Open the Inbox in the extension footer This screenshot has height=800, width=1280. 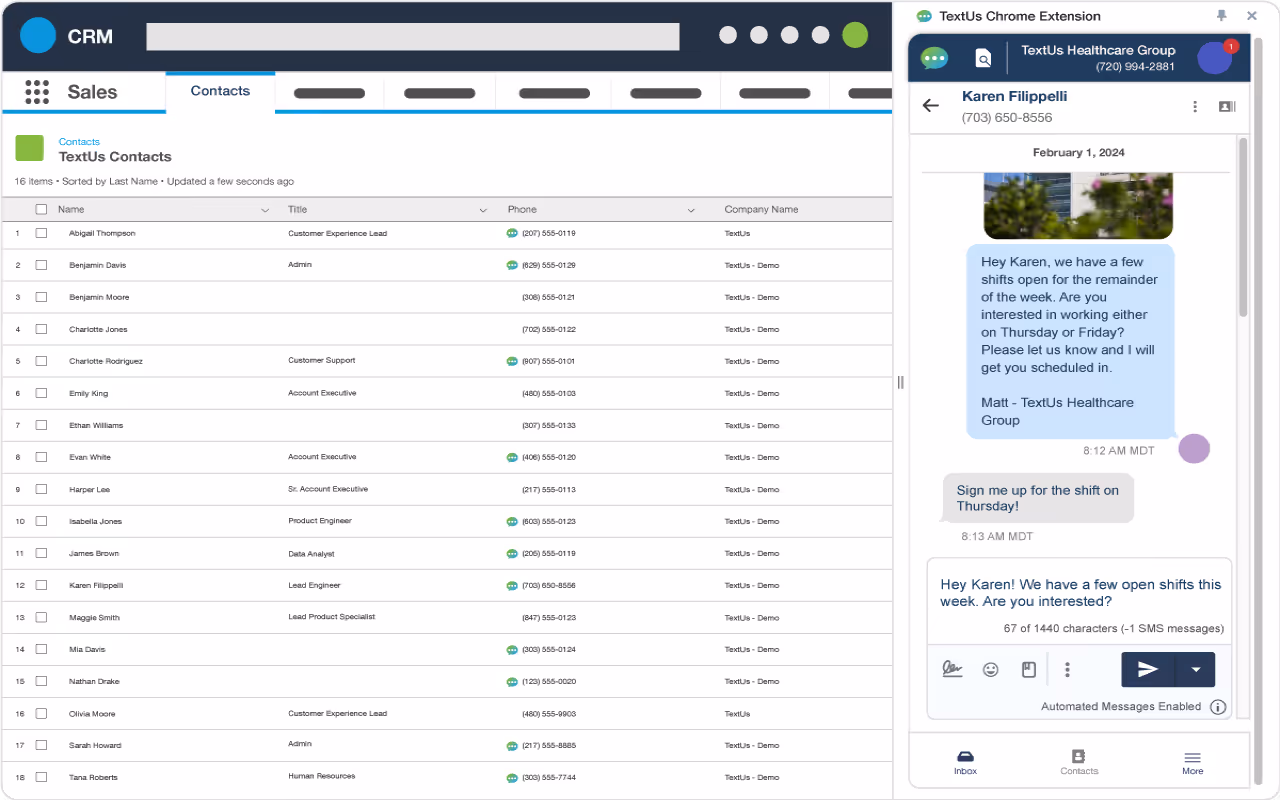[965, 760]
